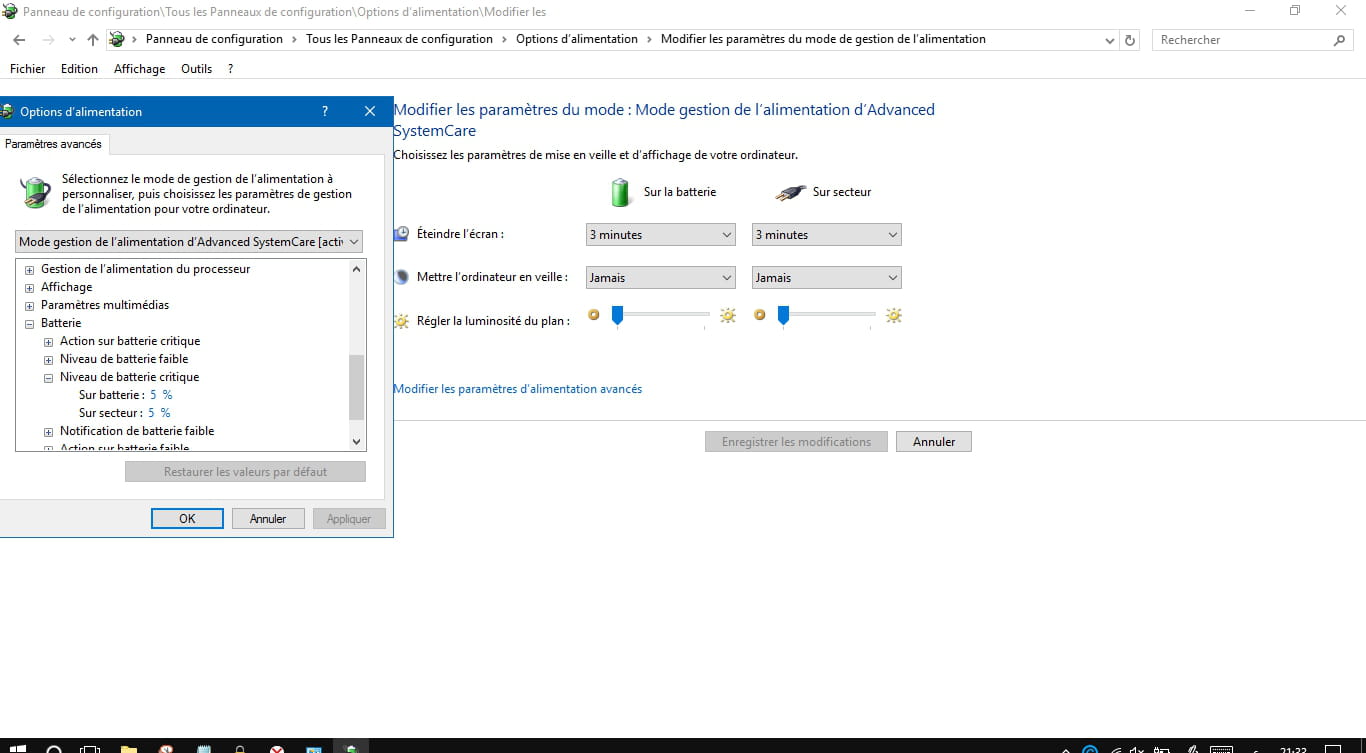Go up one level with the up arrow
The height and width of the screenshot is (753, 1366).
pyautogui.click(x=93, y=40)
